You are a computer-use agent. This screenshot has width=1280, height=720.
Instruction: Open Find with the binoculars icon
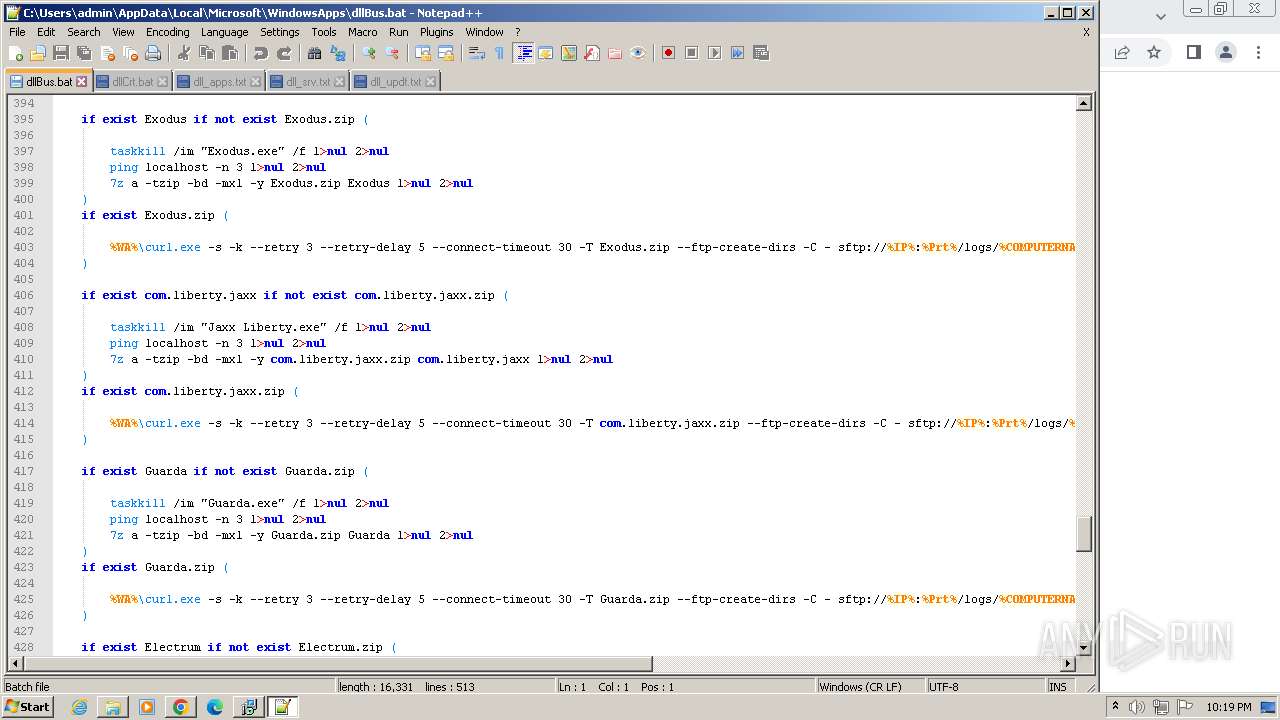tap(314, 53)
